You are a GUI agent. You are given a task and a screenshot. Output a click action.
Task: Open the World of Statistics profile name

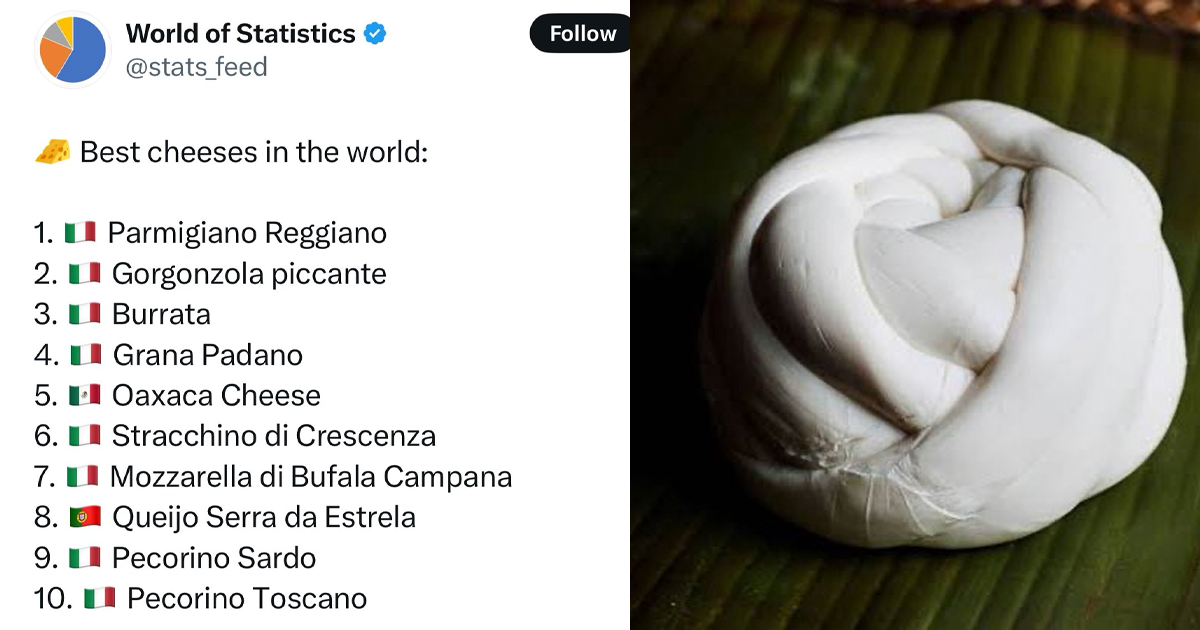(x=240, y=34)
